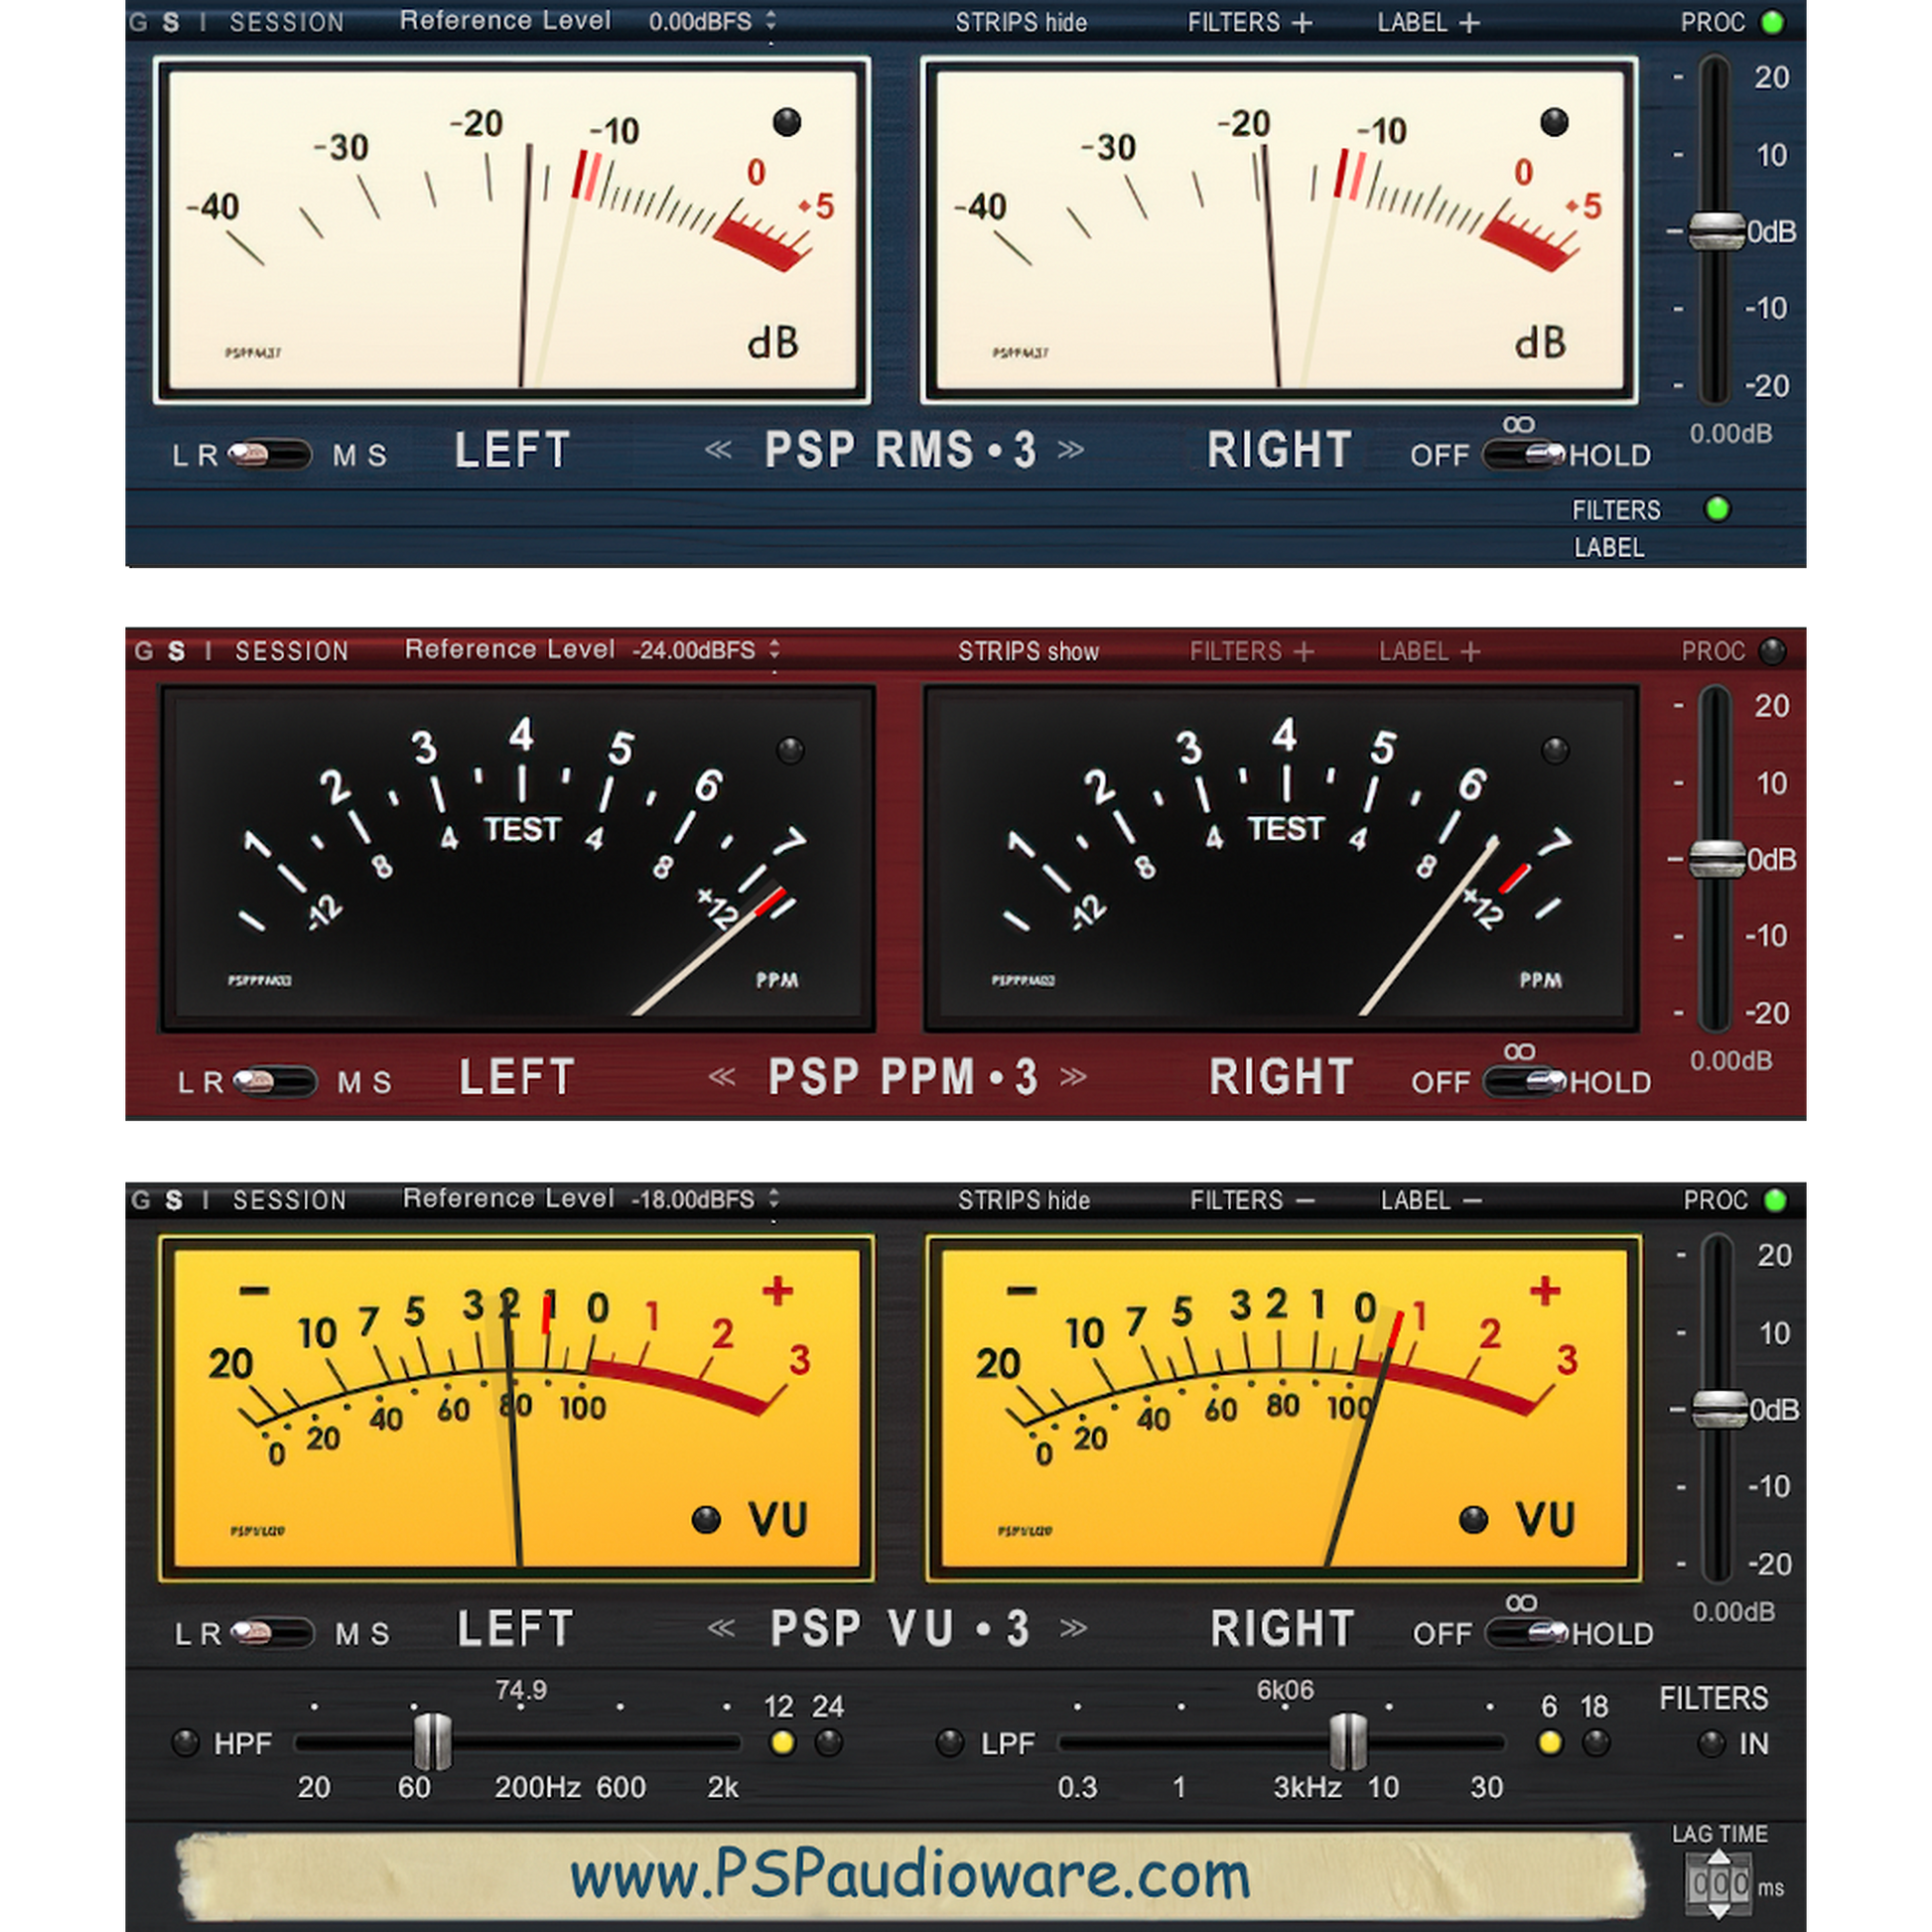
Task: Click STRIPS hide on PSP RMS
Action: pos(1020,22)
